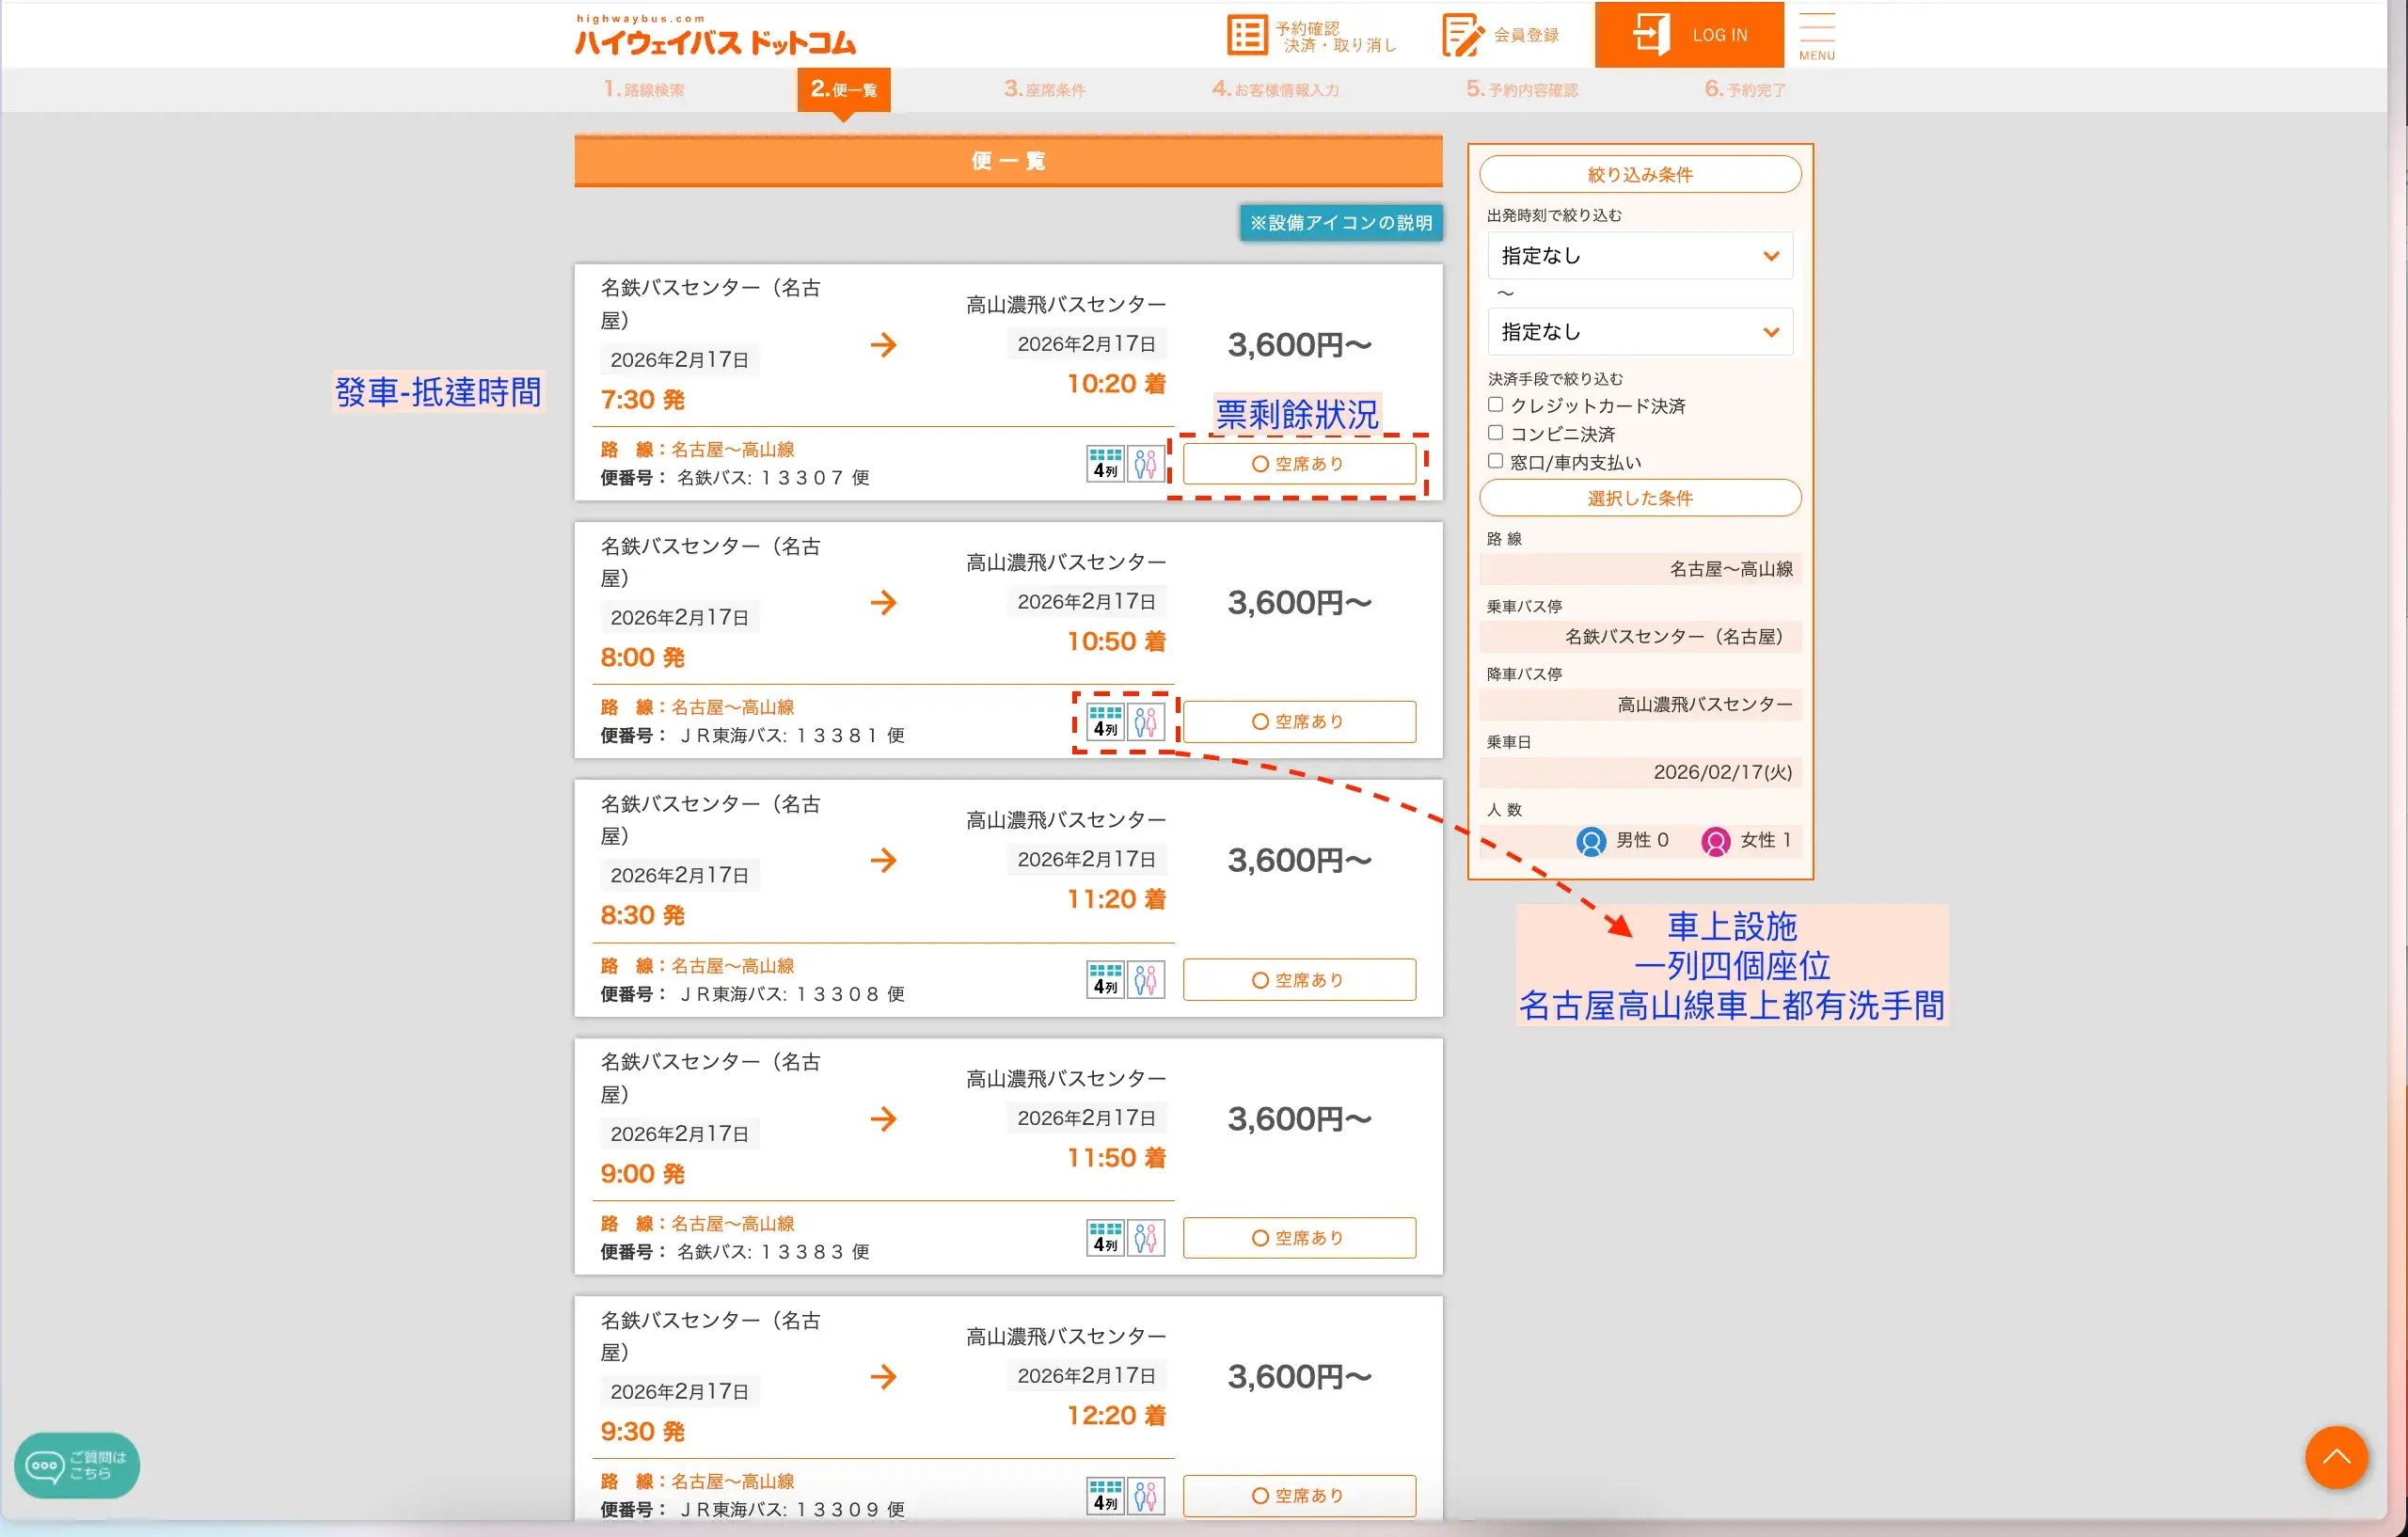
Task: Click the 予約確認 list icon in header
Action: [x=1246, y=35]
